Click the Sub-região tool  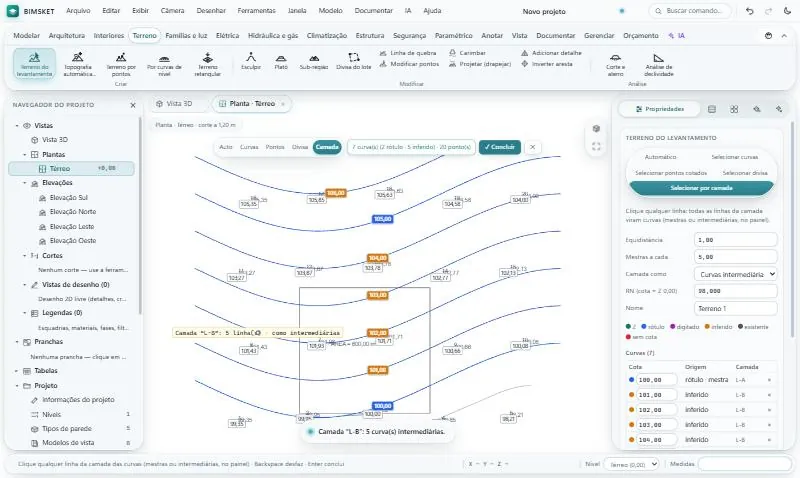[314, 61]
